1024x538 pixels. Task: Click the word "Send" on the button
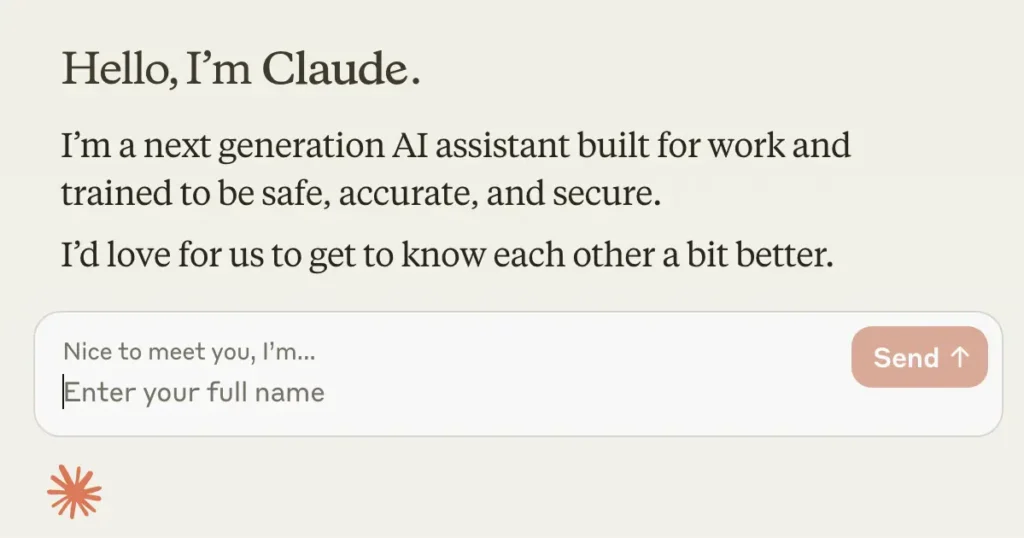coord(906,358)
